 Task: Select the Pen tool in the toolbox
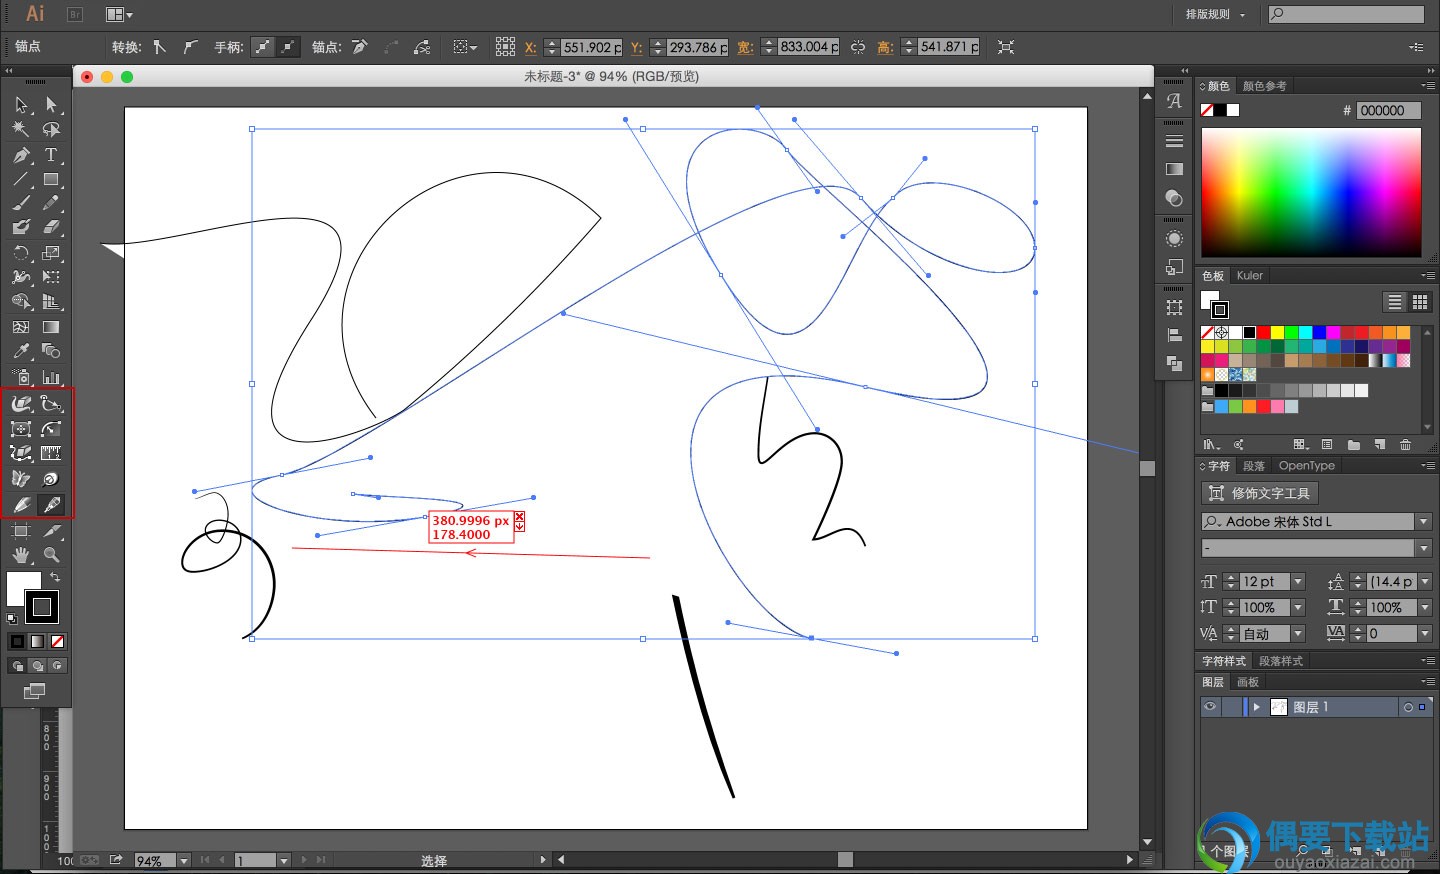(x=21, y=155)
